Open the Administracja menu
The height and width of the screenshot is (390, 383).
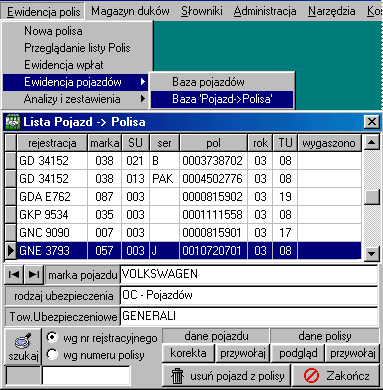pyautogui.click(x=265, y=11)
